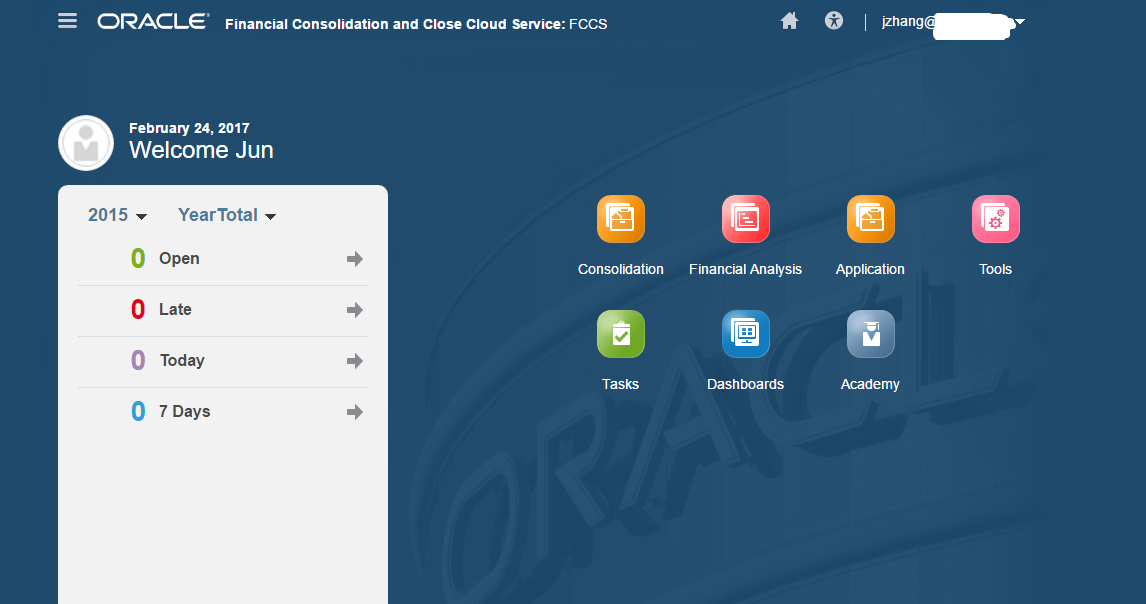Click the Welcome Jun greeting
The width and height of the screenshot is (1146, 604).
tap(201, 150)
